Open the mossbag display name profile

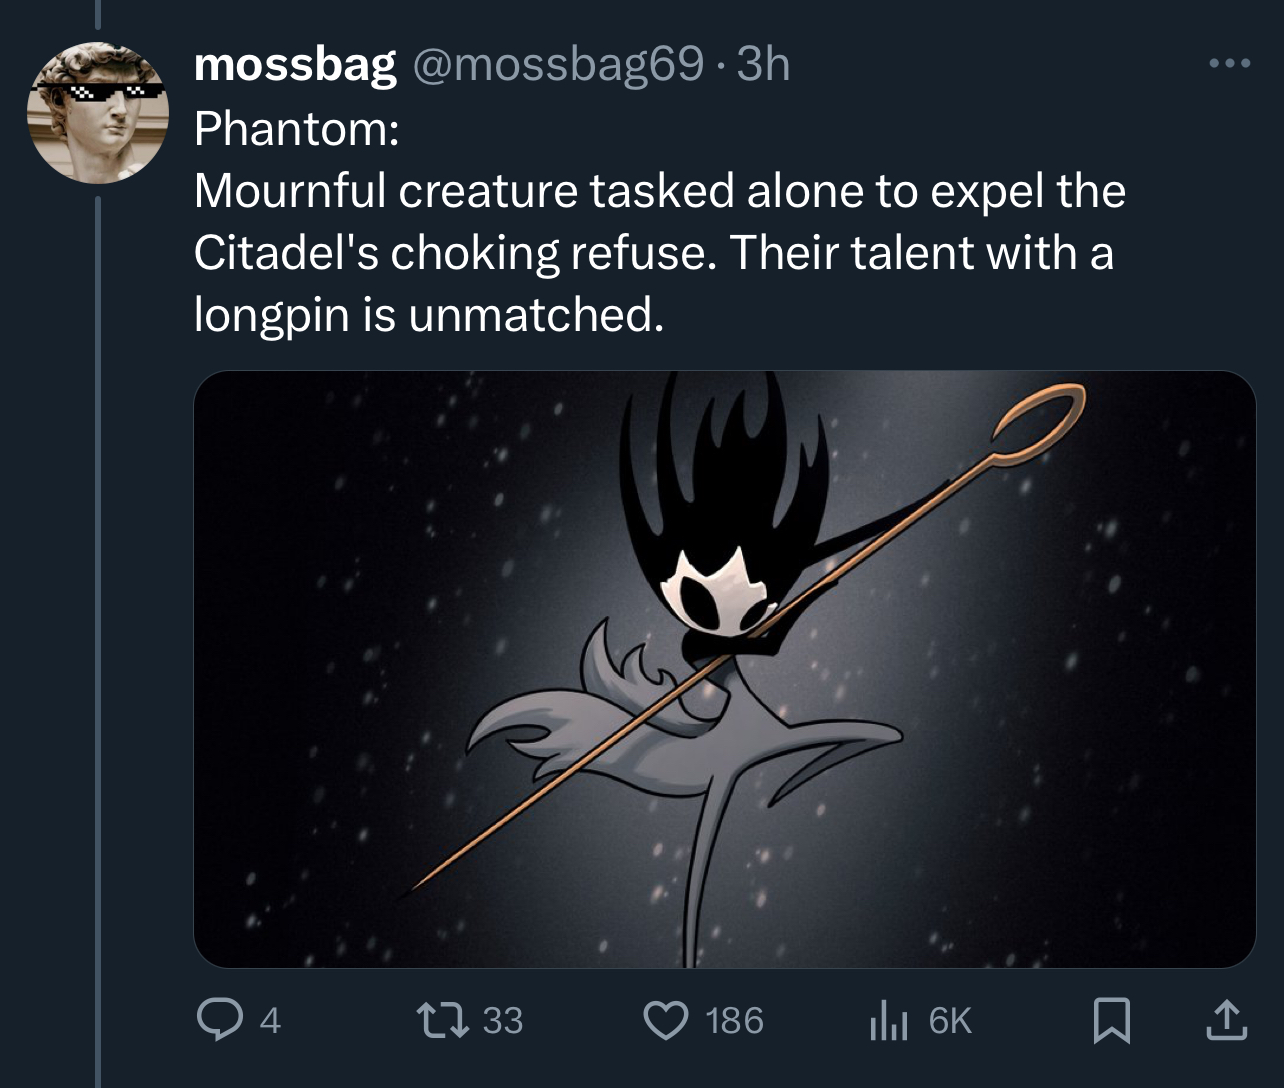pos(295,65)
